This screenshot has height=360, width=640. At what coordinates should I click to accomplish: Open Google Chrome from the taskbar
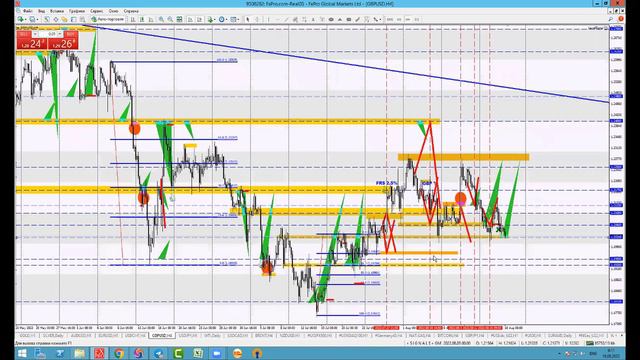pos(119,353)
